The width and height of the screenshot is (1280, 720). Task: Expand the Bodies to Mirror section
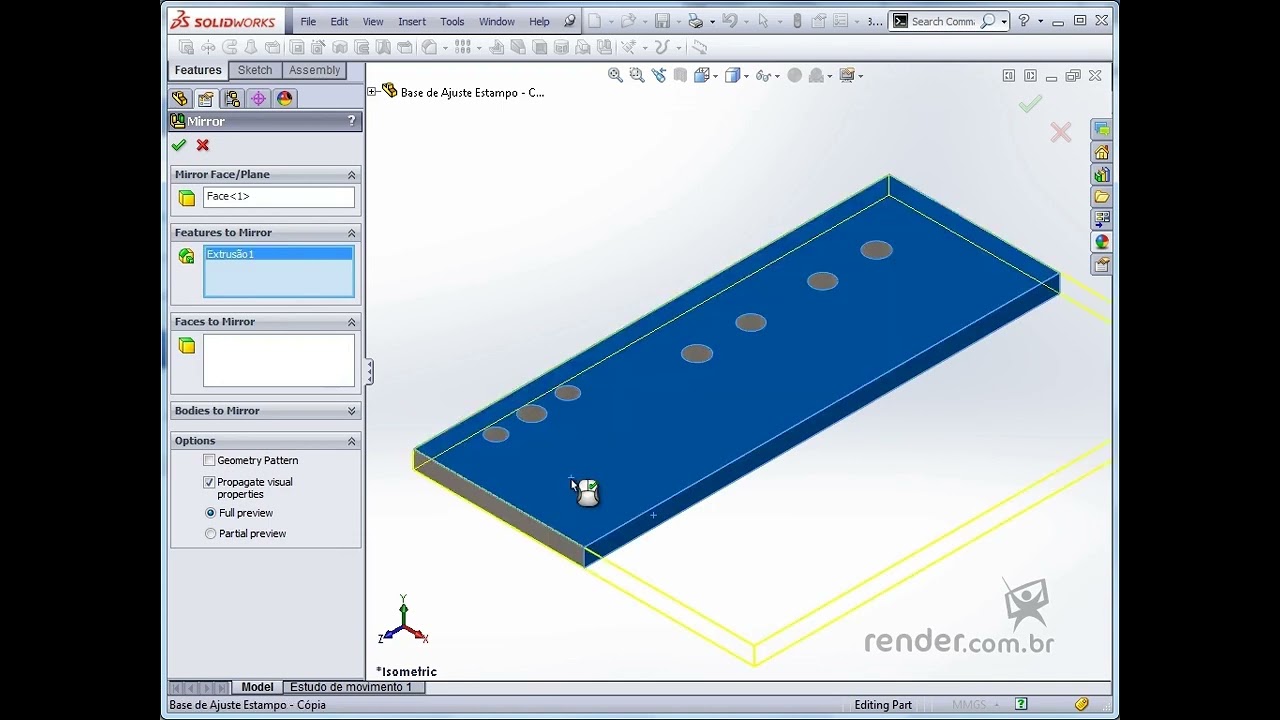351,411
